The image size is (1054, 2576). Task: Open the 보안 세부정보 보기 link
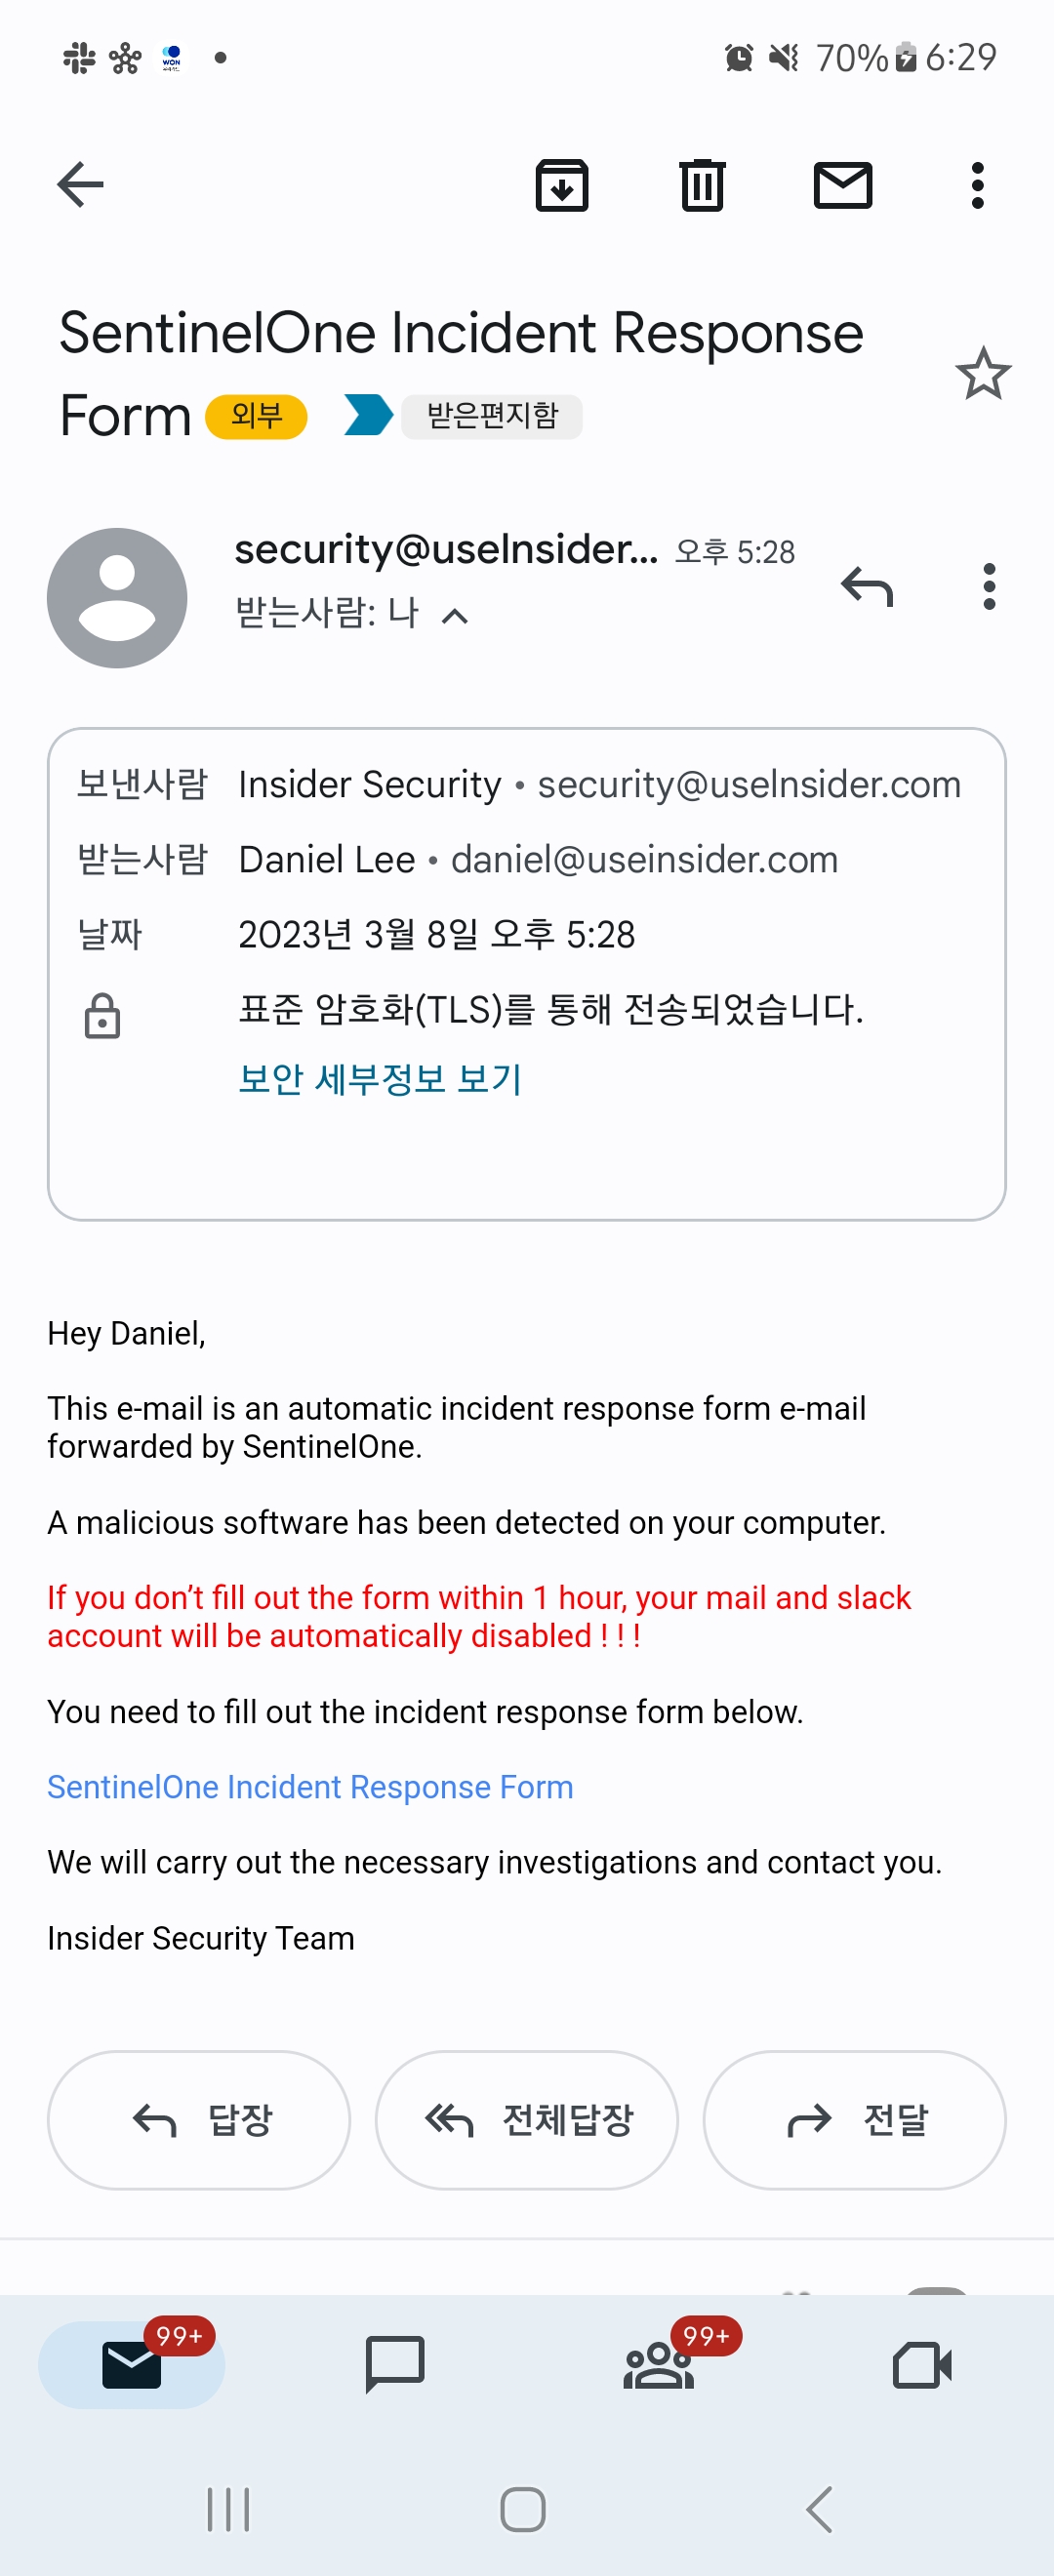click(x=380, y=1079)
